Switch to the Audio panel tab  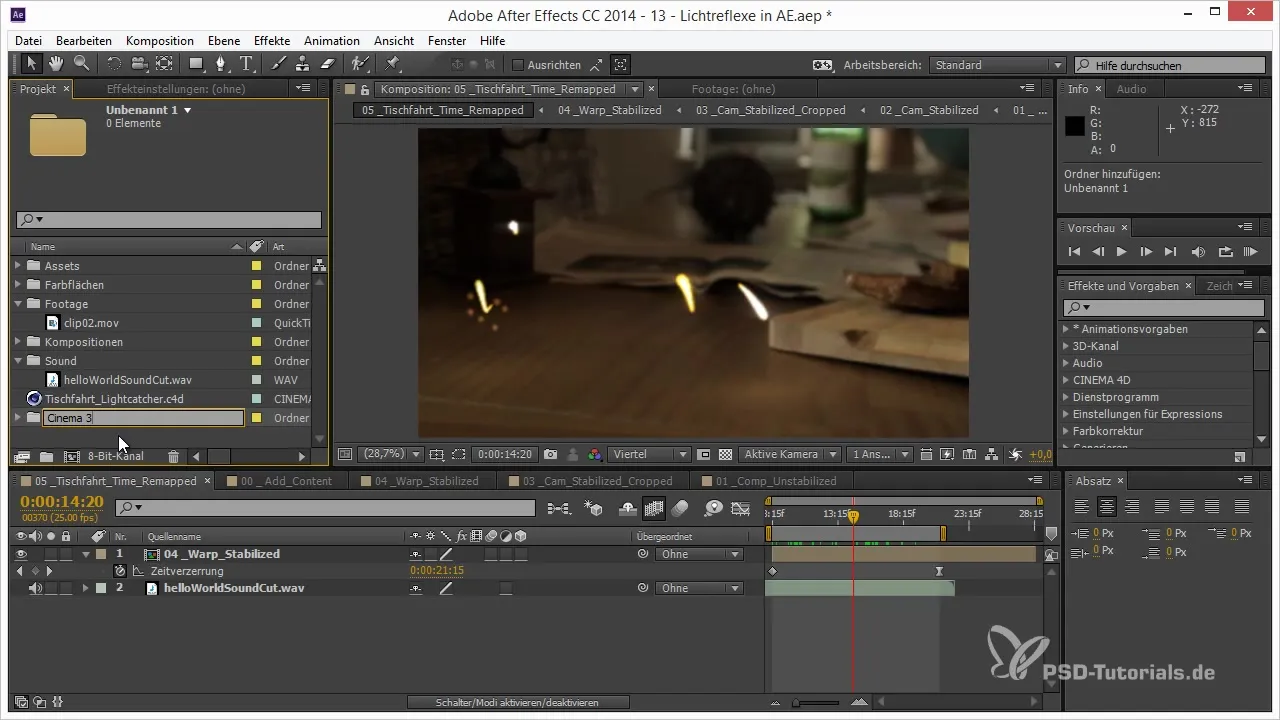pyautogui.click(x=1131, y=89)
